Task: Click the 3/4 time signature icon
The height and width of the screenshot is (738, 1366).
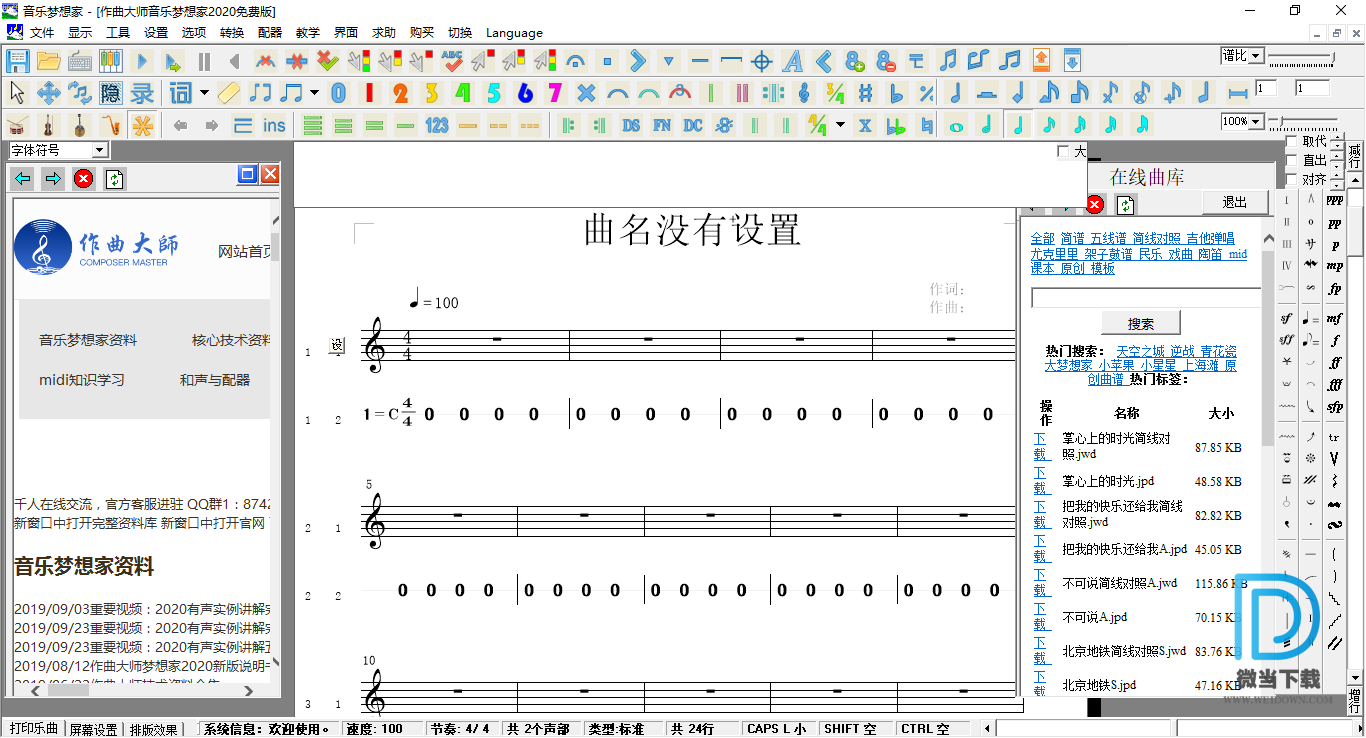Action: (835, 93)
